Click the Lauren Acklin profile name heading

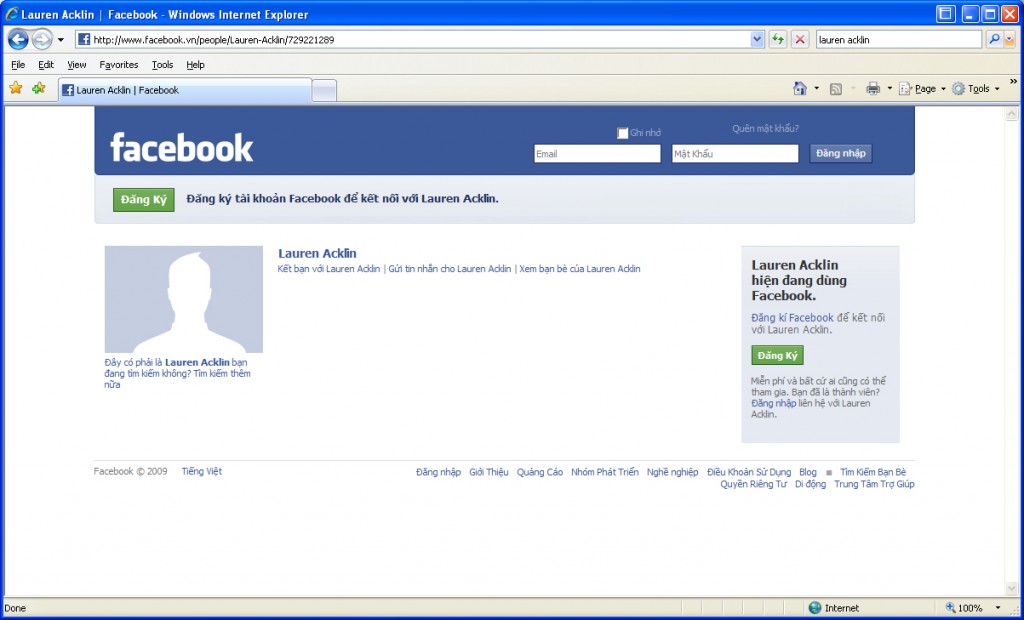[x=317, y=253]
